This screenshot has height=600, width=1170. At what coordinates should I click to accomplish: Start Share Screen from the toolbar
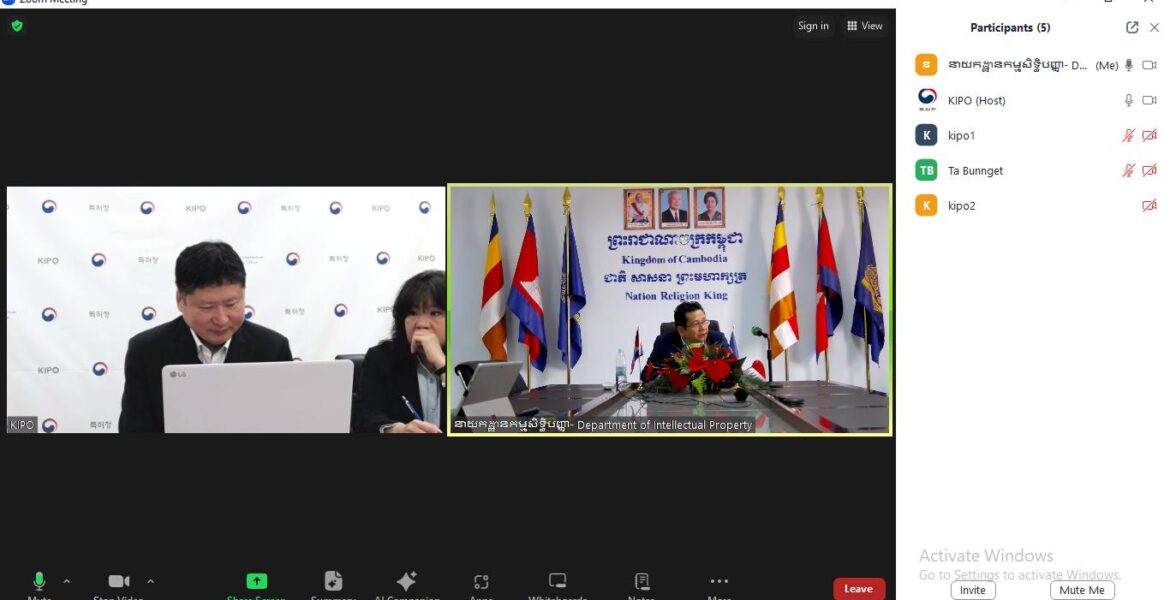[257, 581]
